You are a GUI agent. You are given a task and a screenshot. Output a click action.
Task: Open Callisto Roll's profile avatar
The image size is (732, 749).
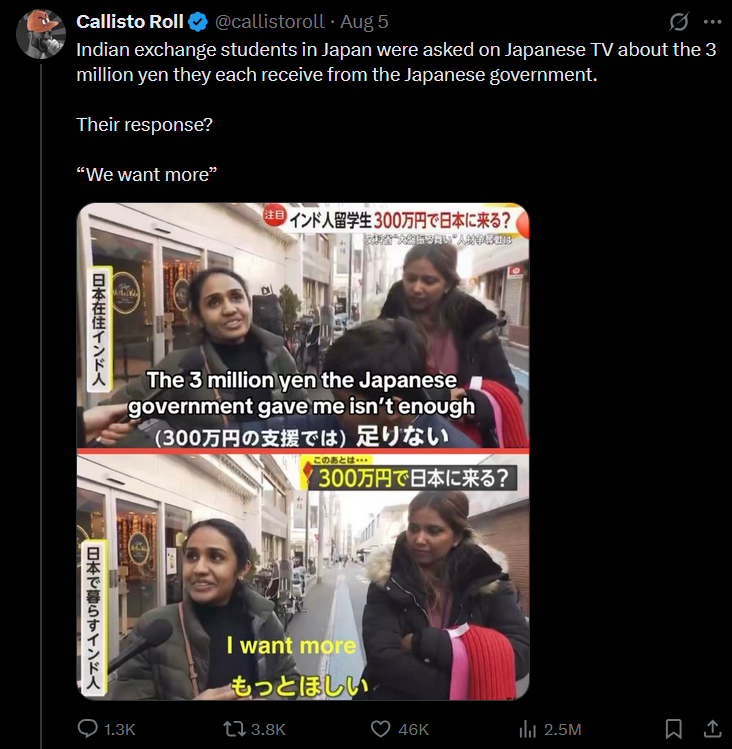click(41, 34)
